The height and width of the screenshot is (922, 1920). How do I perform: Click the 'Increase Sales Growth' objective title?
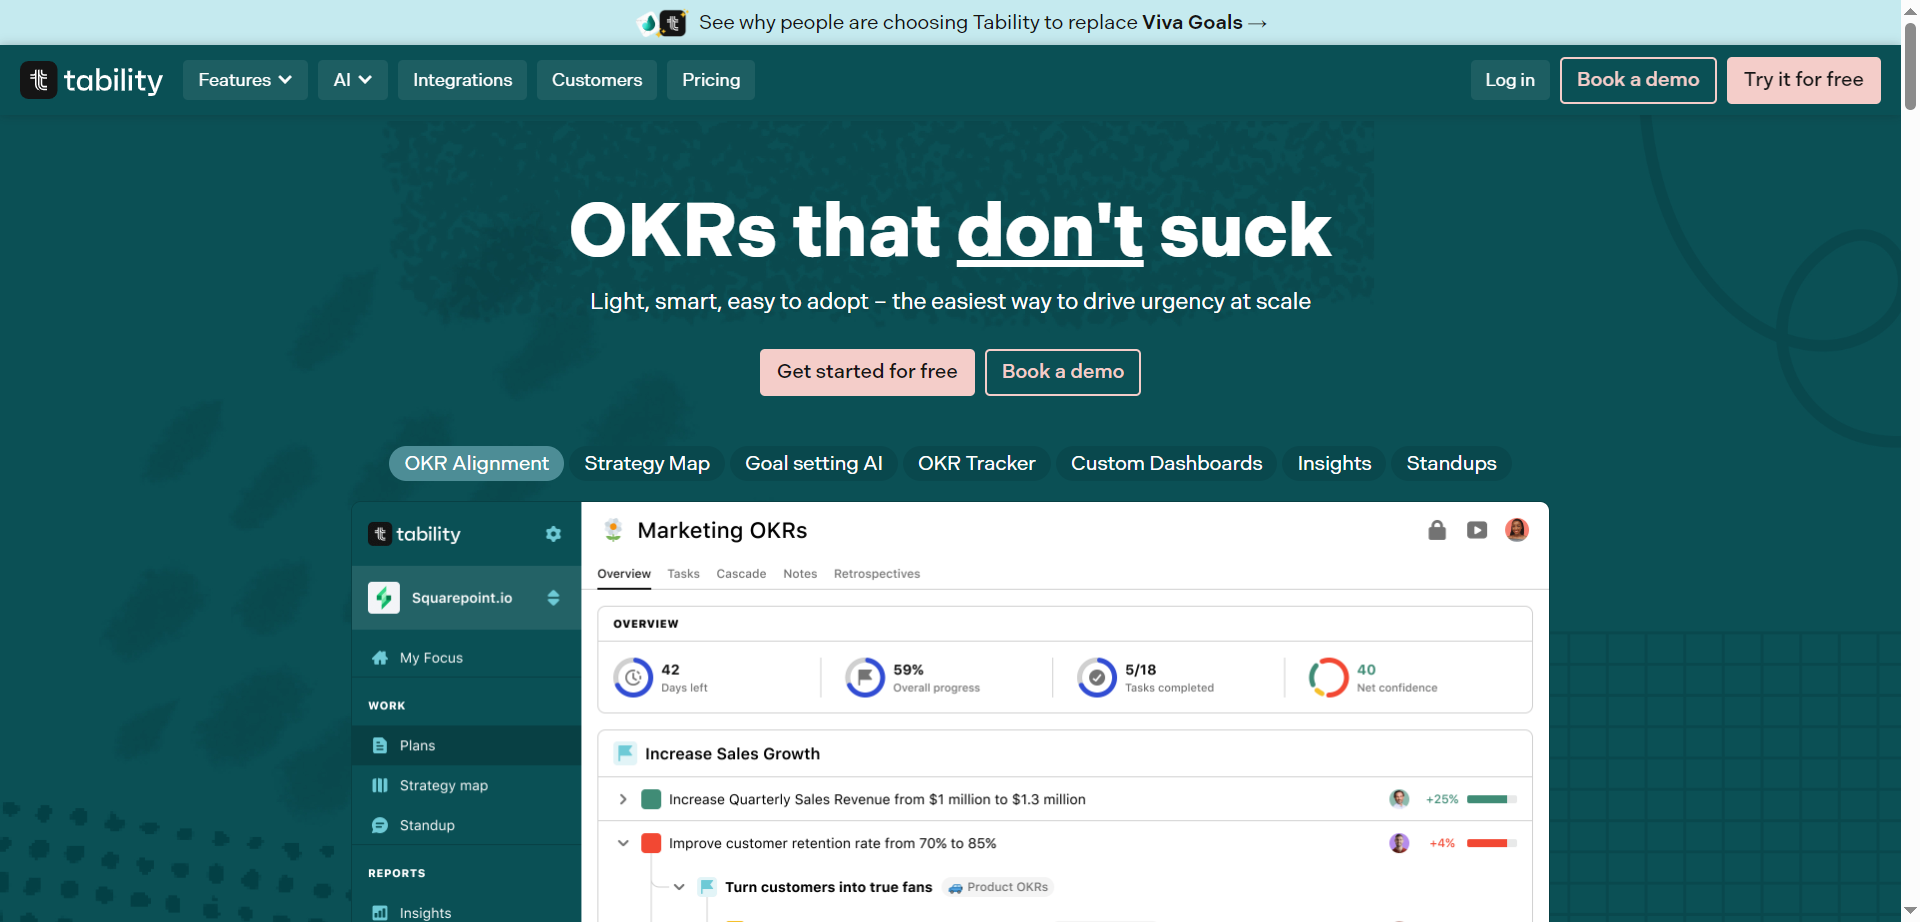[732, 754]
